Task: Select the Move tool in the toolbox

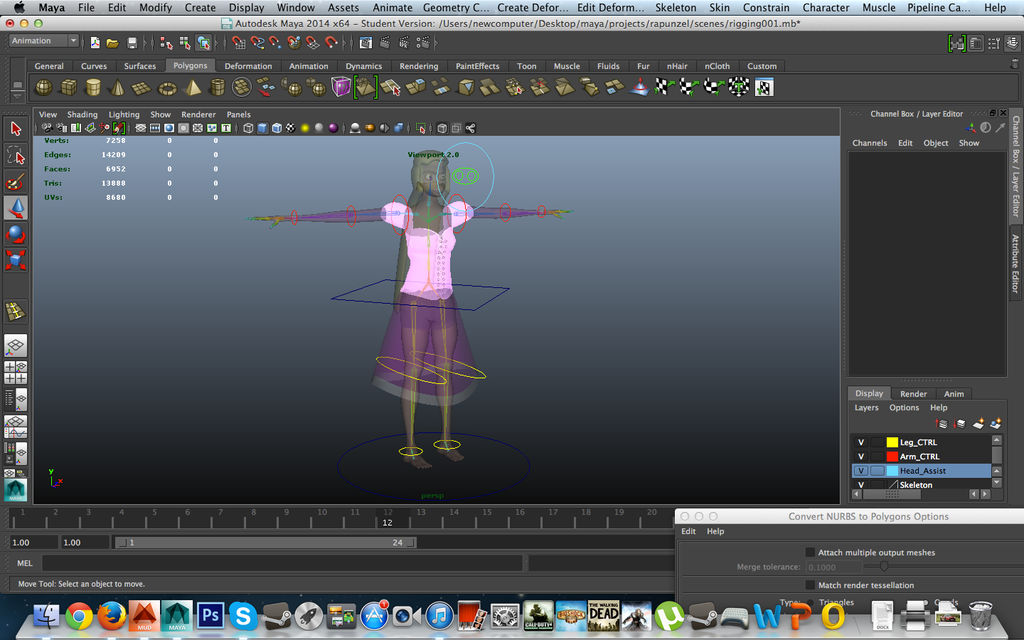Action: click(15, 208)
